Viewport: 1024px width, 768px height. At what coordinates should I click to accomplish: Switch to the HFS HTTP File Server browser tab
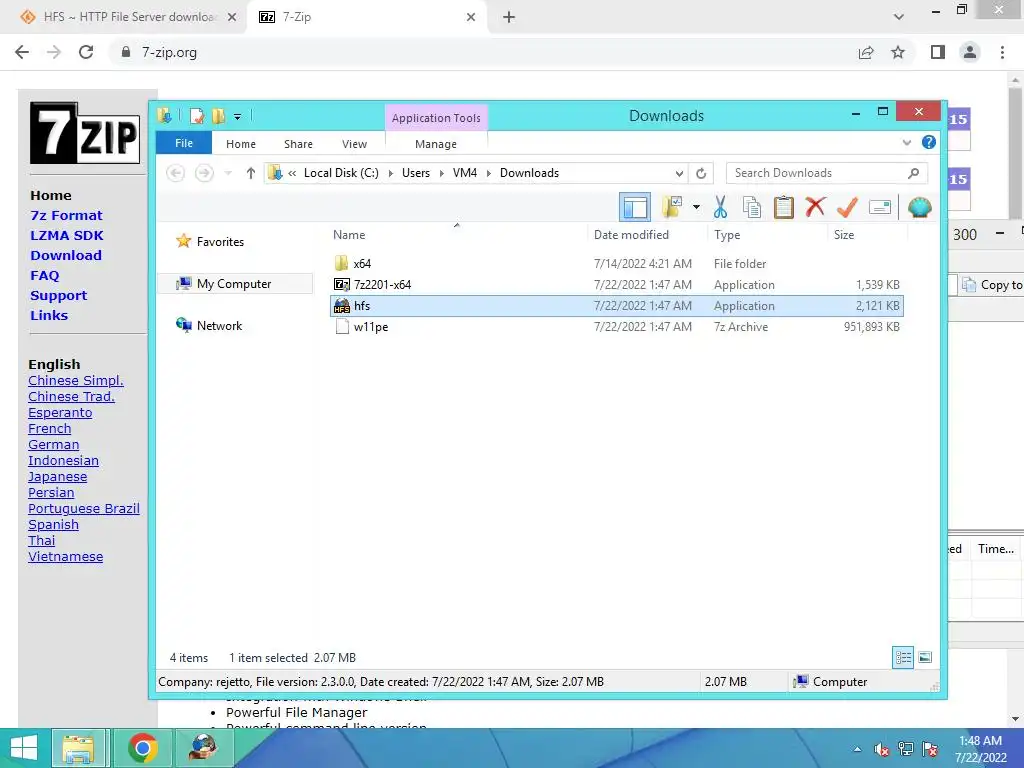click(x=127, y=17)
